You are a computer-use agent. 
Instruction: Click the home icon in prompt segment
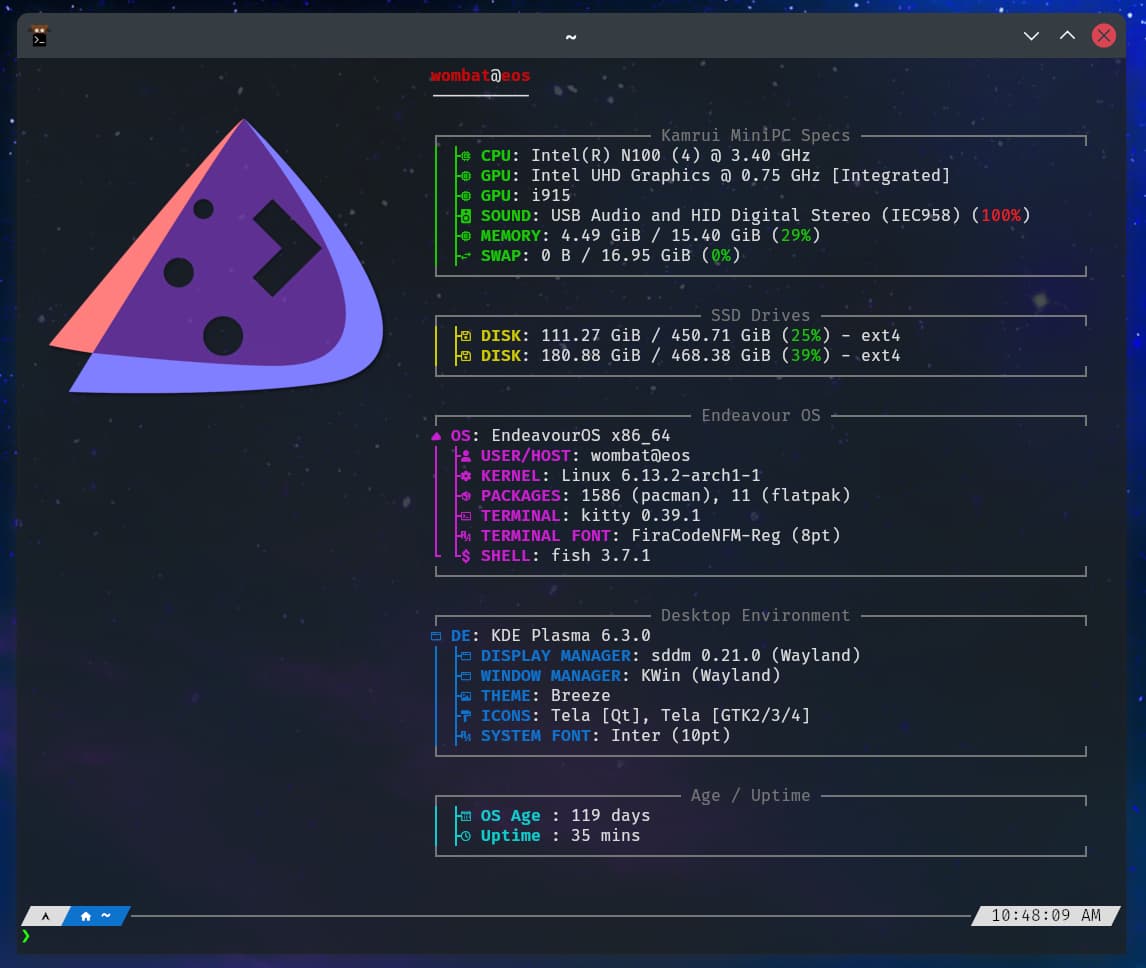pos(86,916)
